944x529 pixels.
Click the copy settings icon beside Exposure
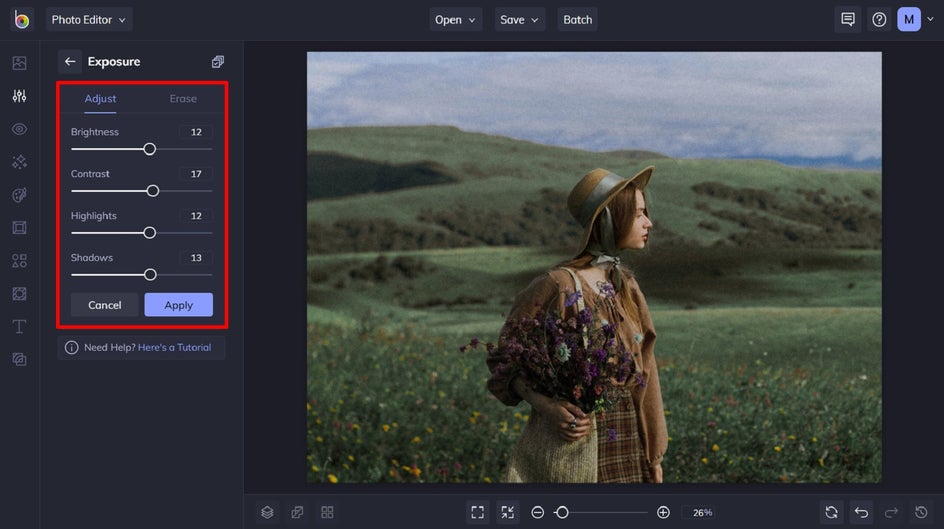tap(218, 61)
